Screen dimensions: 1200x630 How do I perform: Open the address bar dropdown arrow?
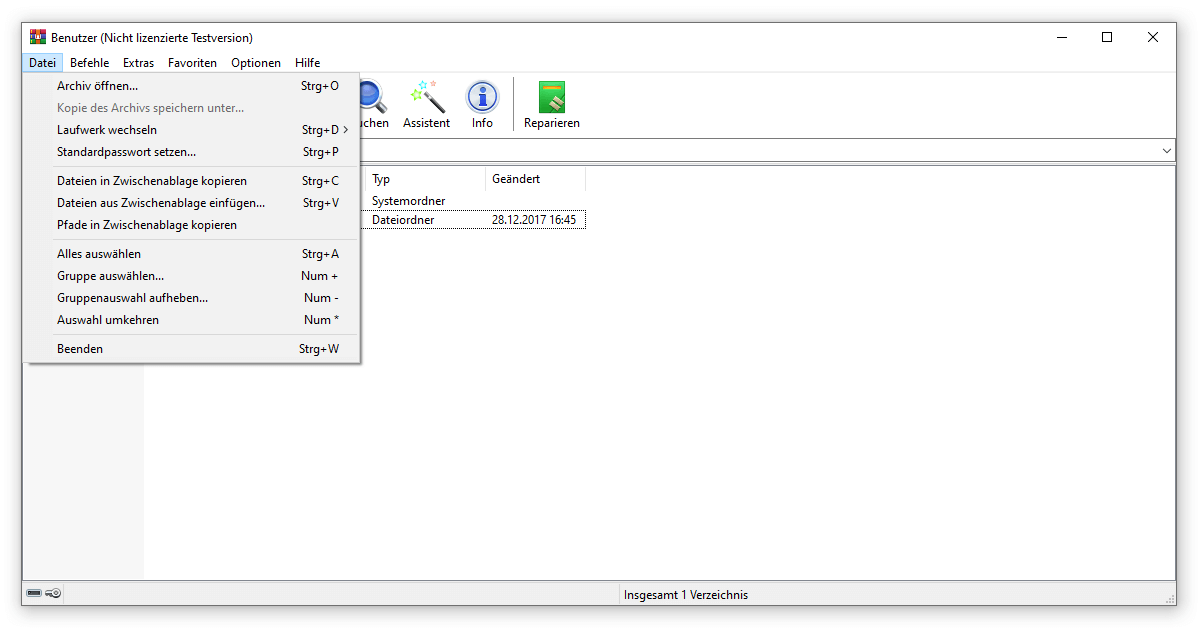(1166, 150)
